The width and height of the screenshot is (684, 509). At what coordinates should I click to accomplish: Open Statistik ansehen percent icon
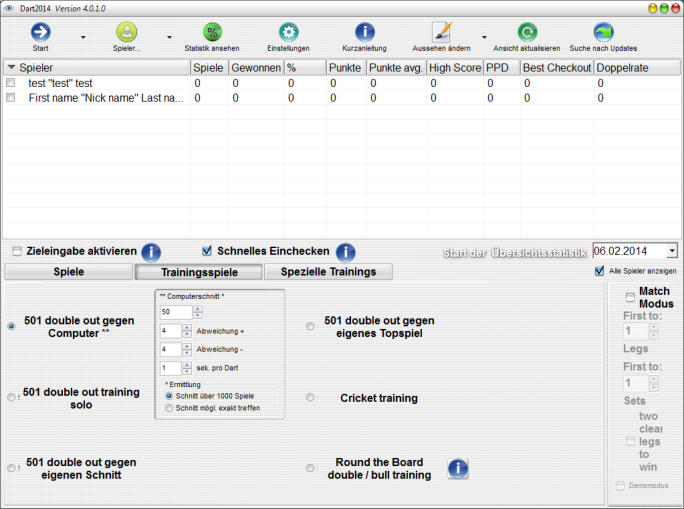212,32
